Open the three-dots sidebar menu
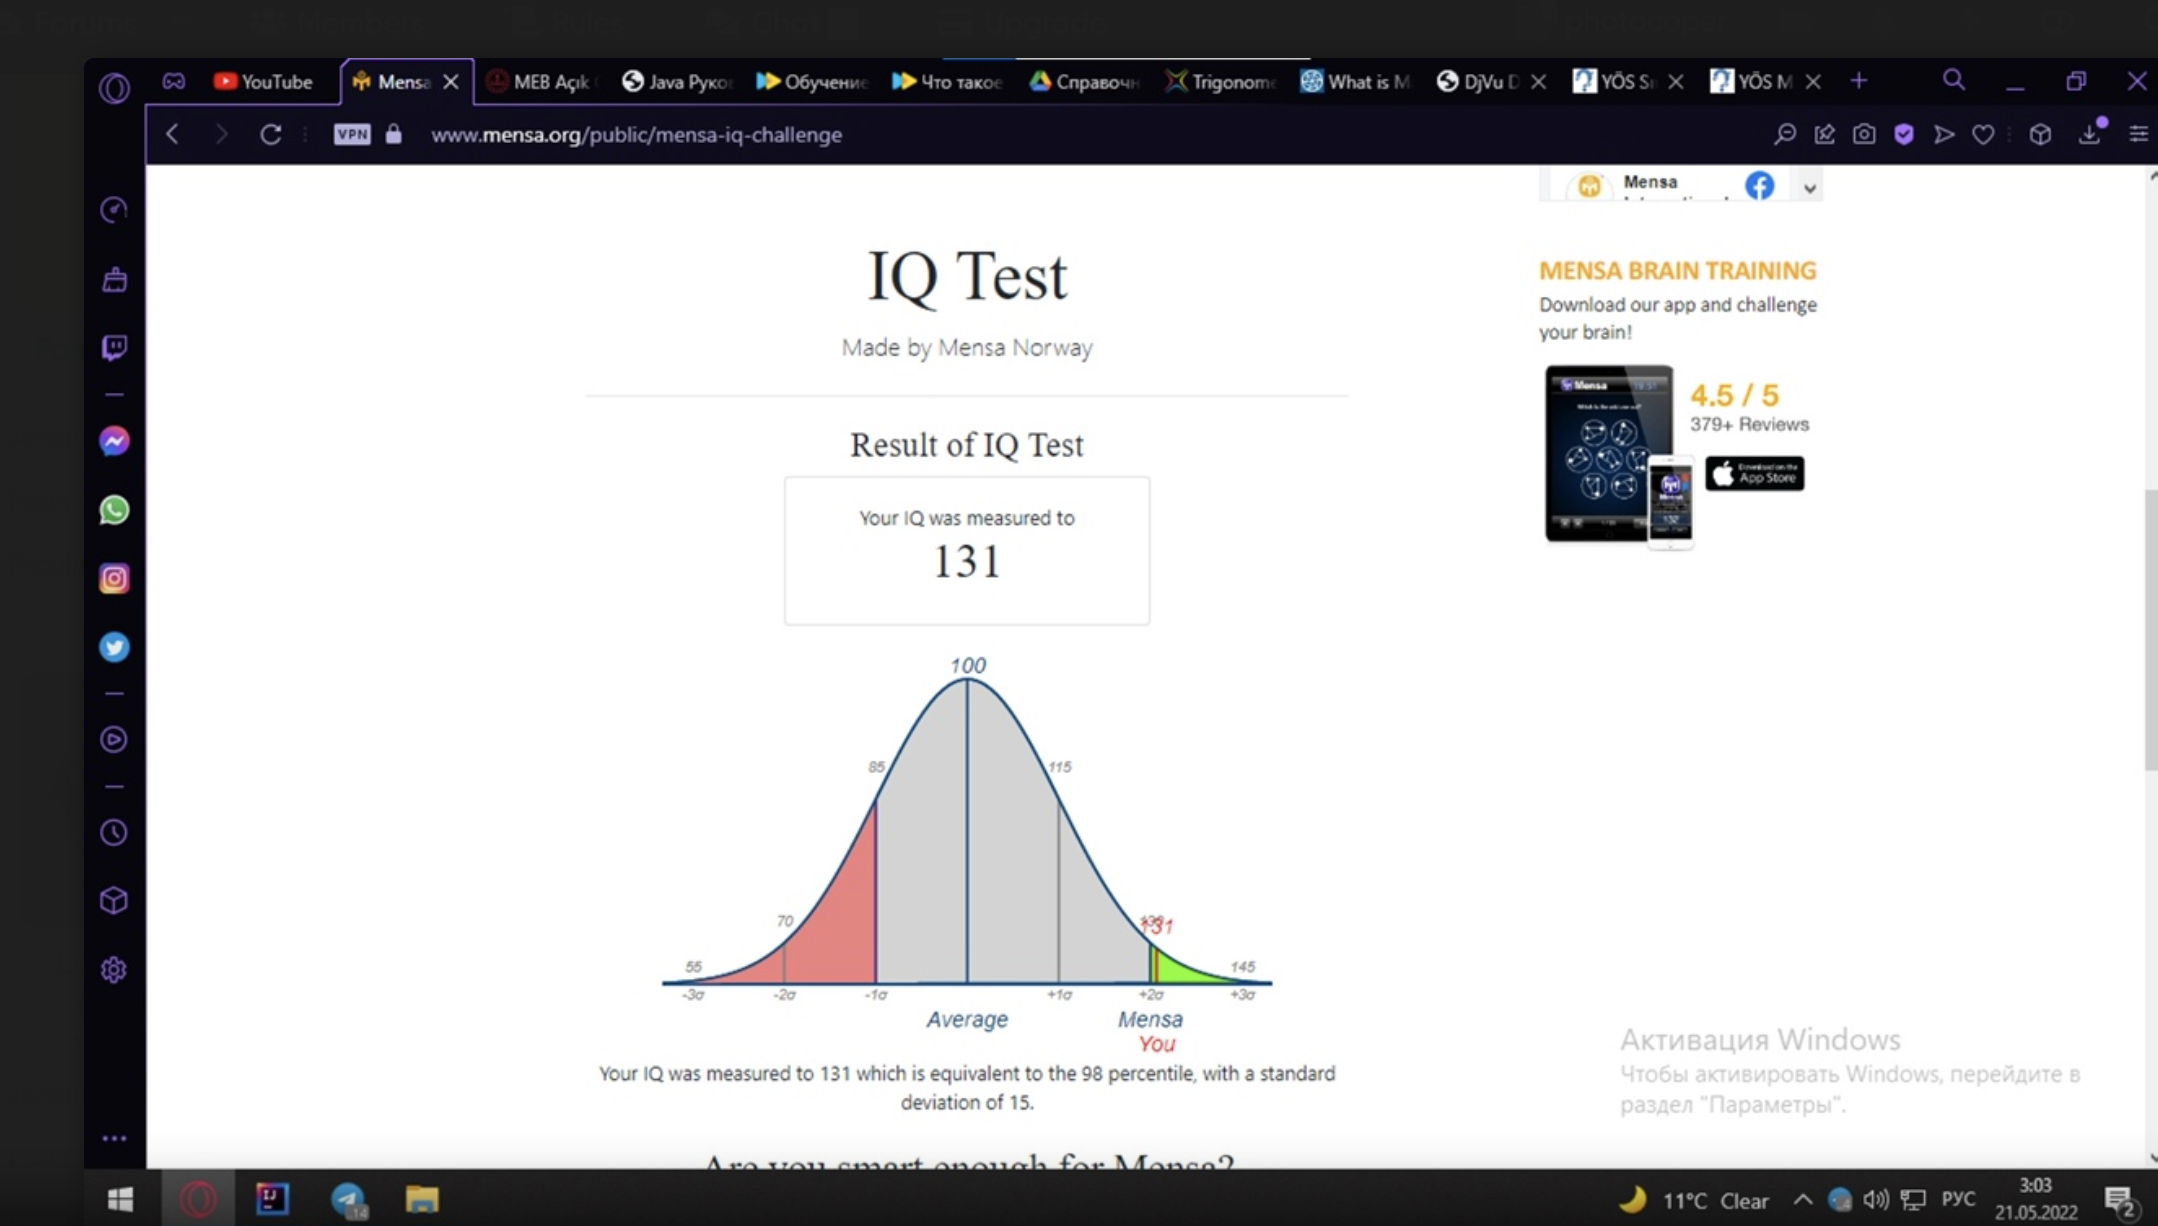The width and height of the screenshot is (2158, 1226). pyautogui.click(x=114, y=1138)
